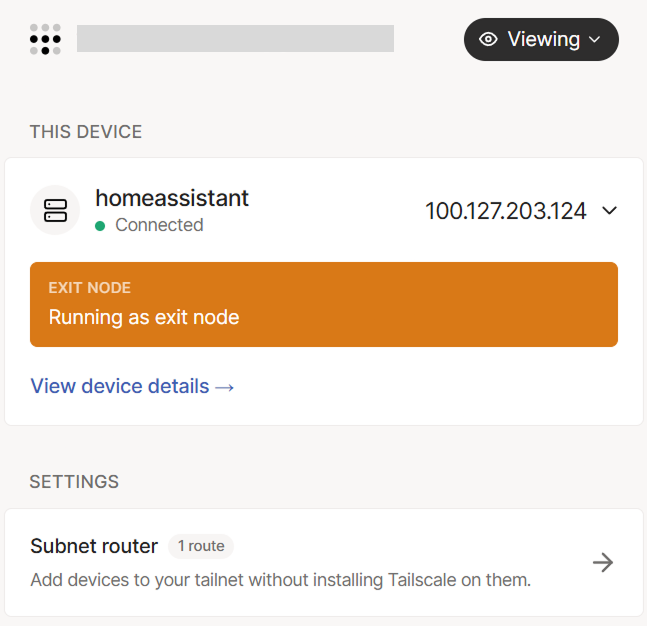Click the Tailscale dots logo
This screenshot has width=647, height=626.
45,39
